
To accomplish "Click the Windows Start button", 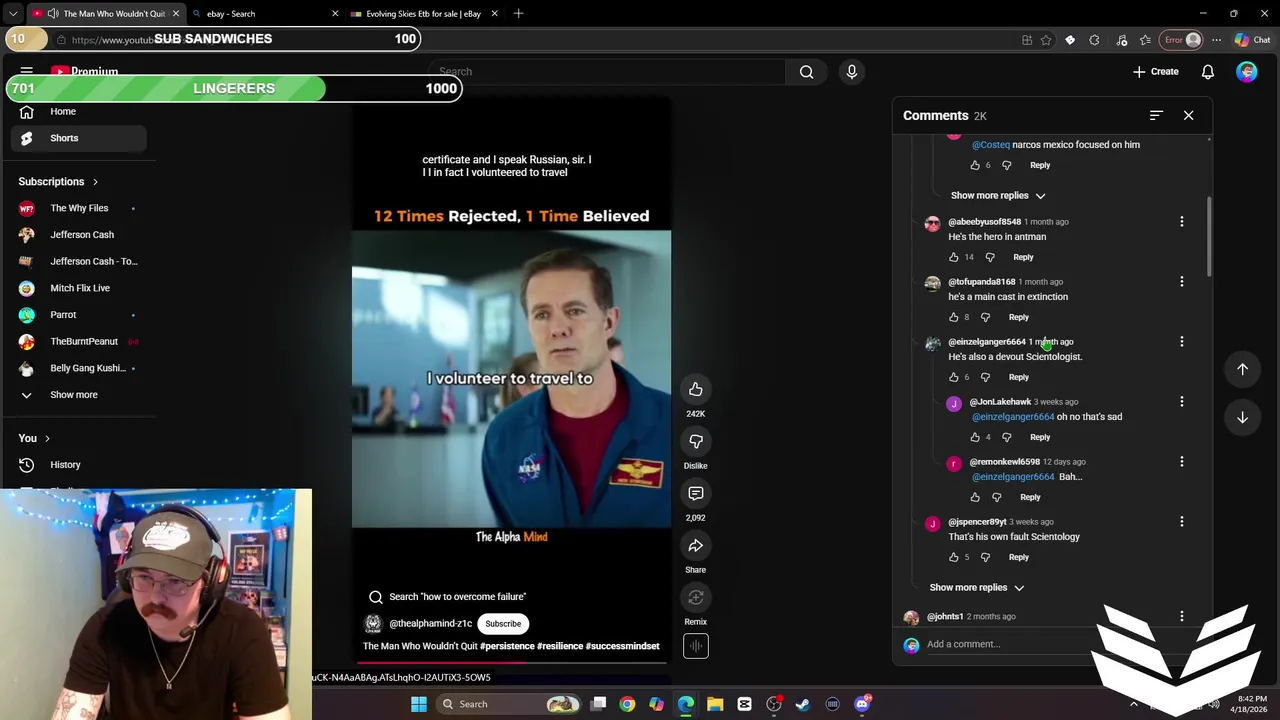I will tap(419, 704).
